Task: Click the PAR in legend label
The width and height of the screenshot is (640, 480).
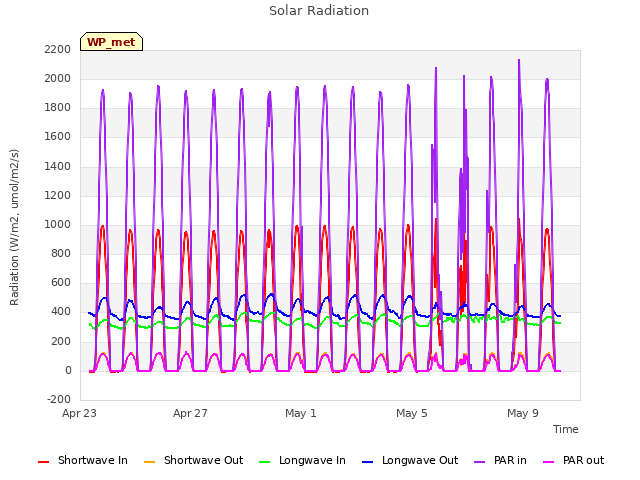Action: click(x=510, y=460)
